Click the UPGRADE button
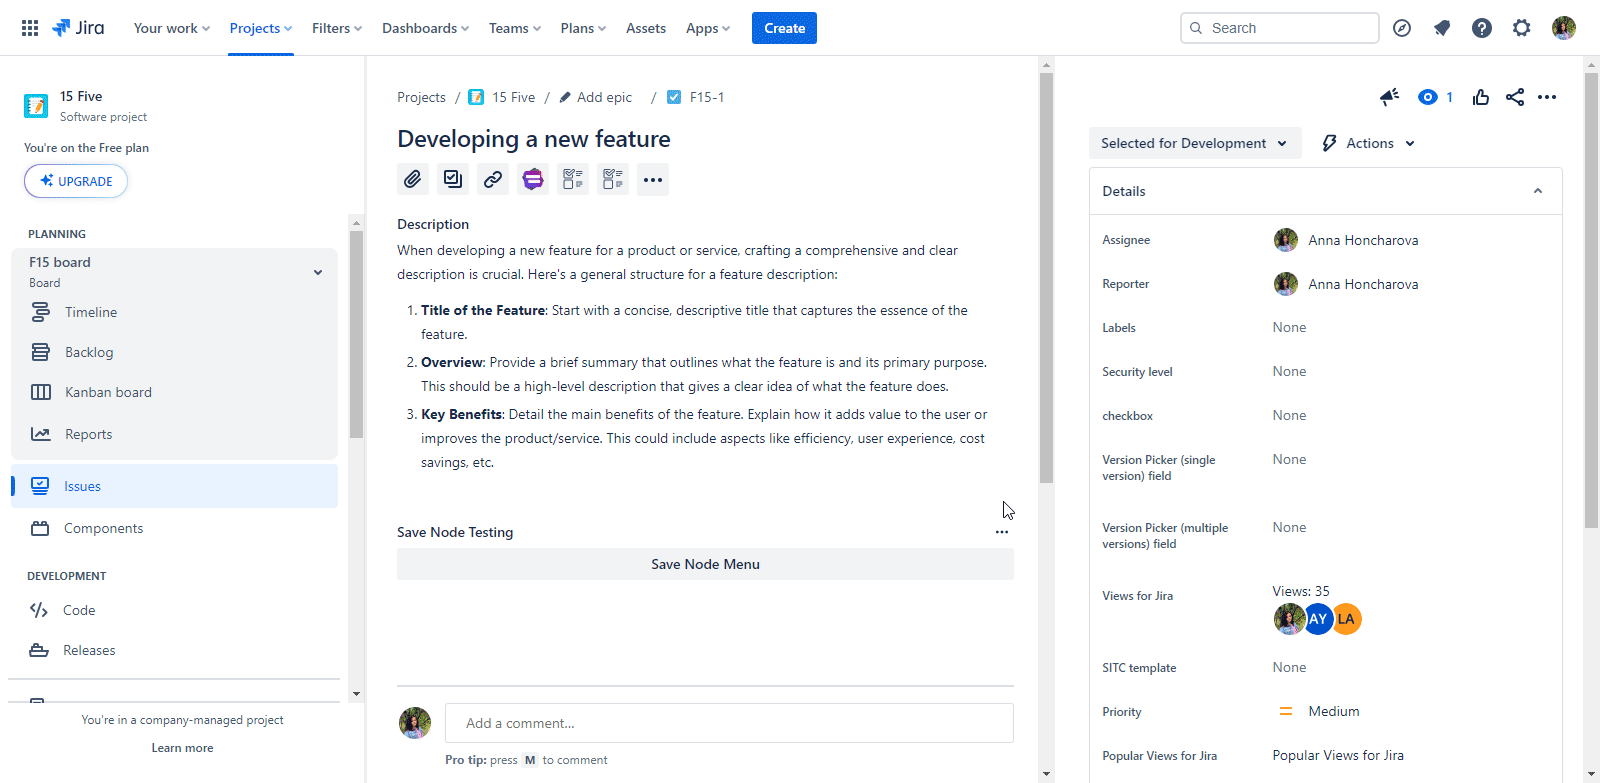The width and height of the screenshot is (1600, 783). 76,181
